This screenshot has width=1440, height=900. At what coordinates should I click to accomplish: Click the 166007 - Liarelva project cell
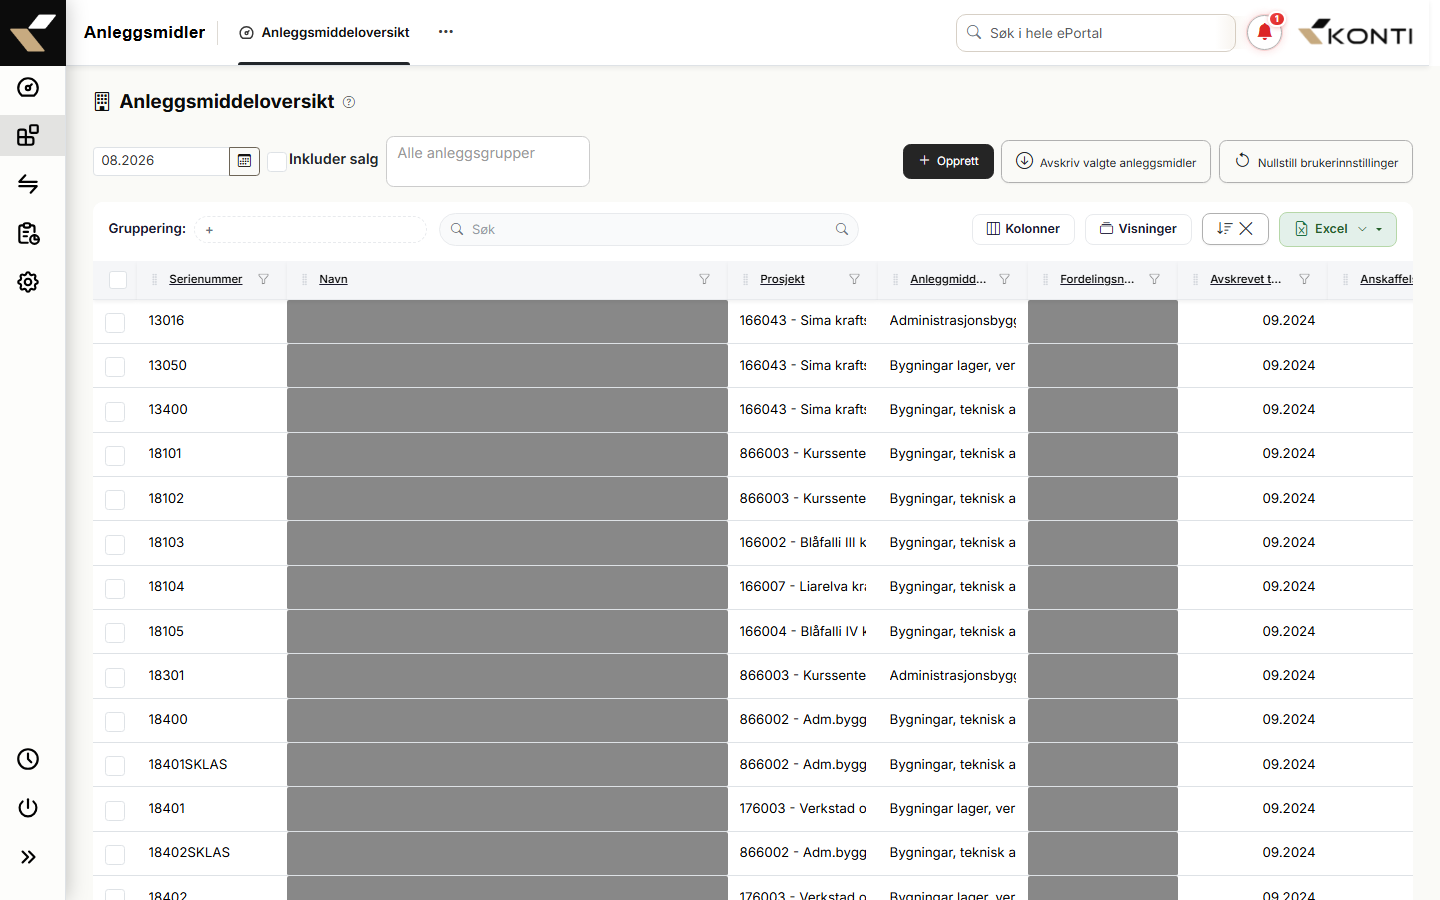[x=803, y=587]
